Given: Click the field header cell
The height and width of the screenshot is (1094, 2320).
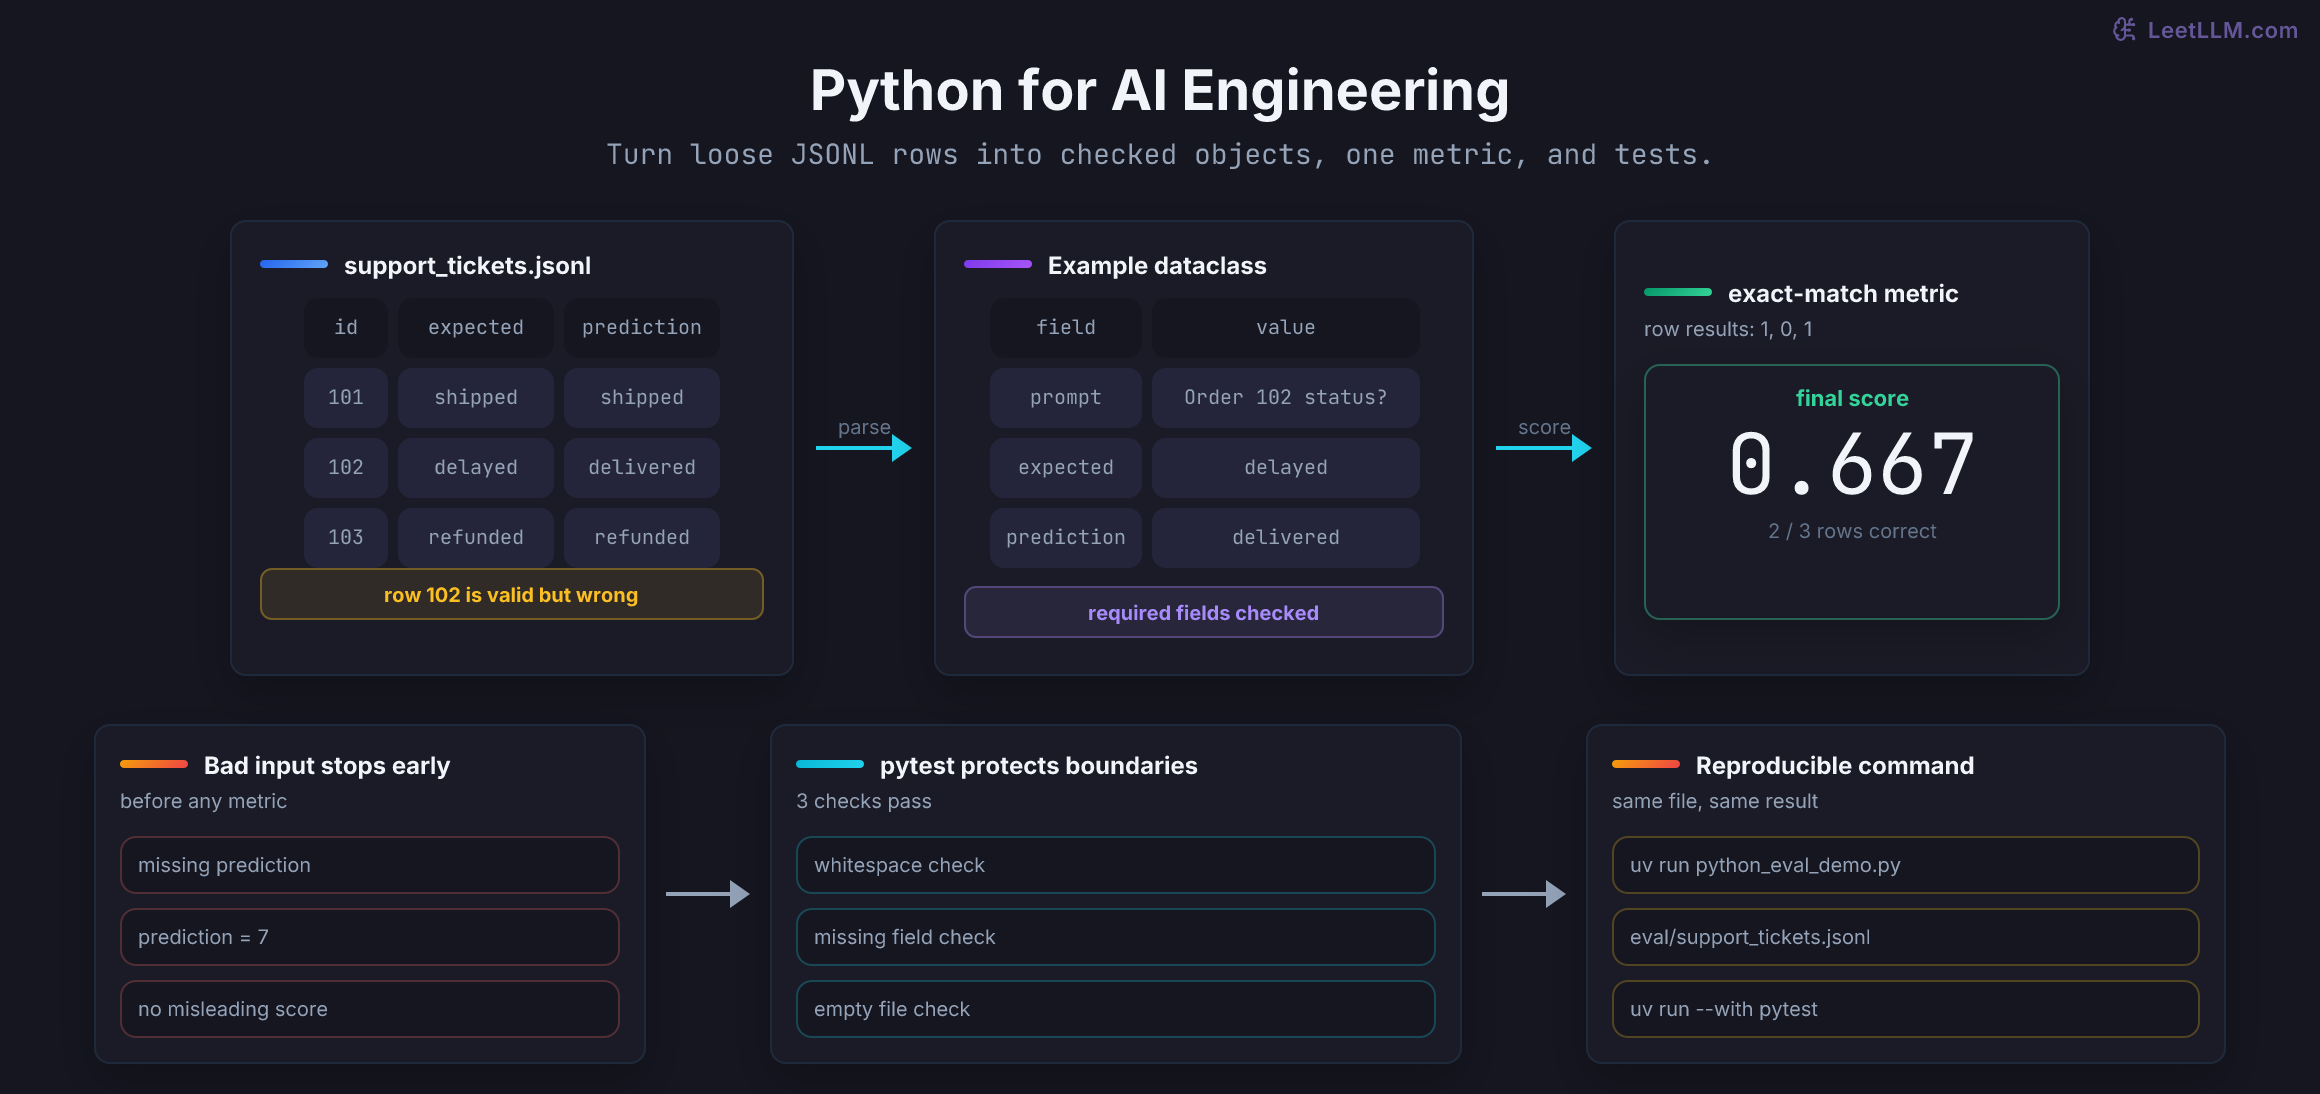Looking at the screenshot, I should (x=1066, y=328).
